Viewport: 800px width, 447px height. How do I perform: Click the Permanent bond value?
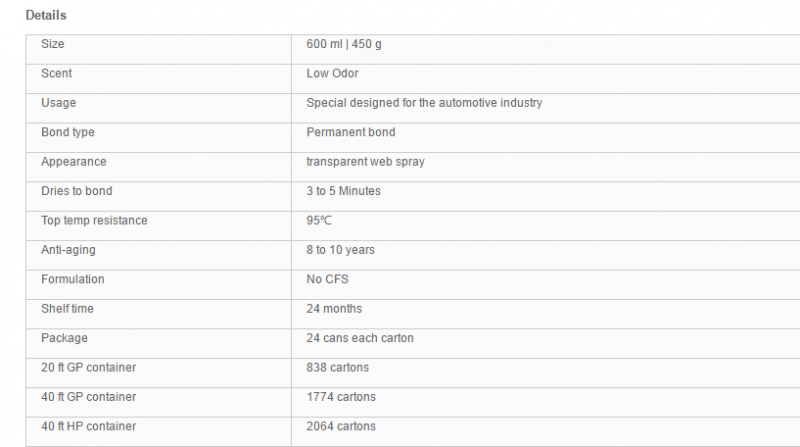(351, 133)
